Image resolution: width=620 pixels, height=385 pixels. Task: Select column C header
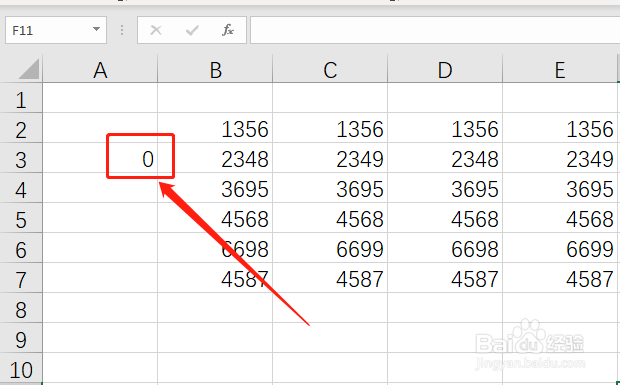[x=330, y=70]
